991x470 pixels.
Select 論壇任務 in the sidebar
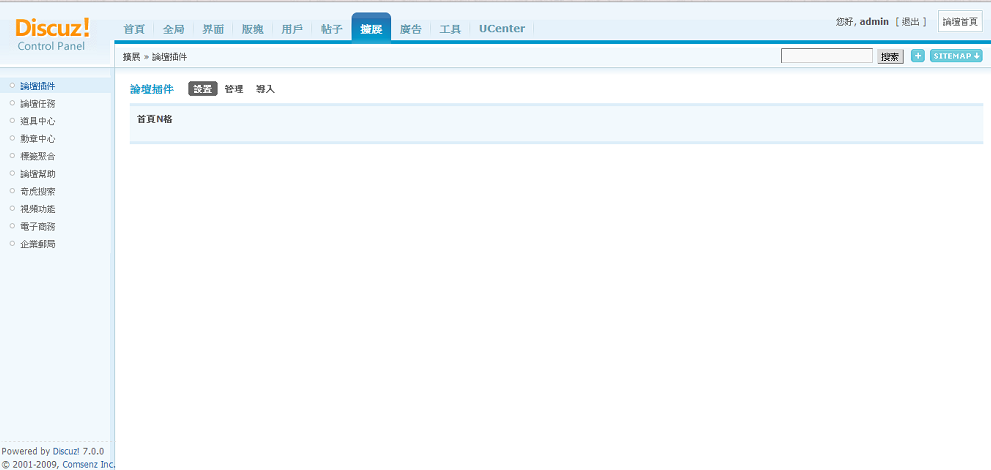(x=38, y=104)
